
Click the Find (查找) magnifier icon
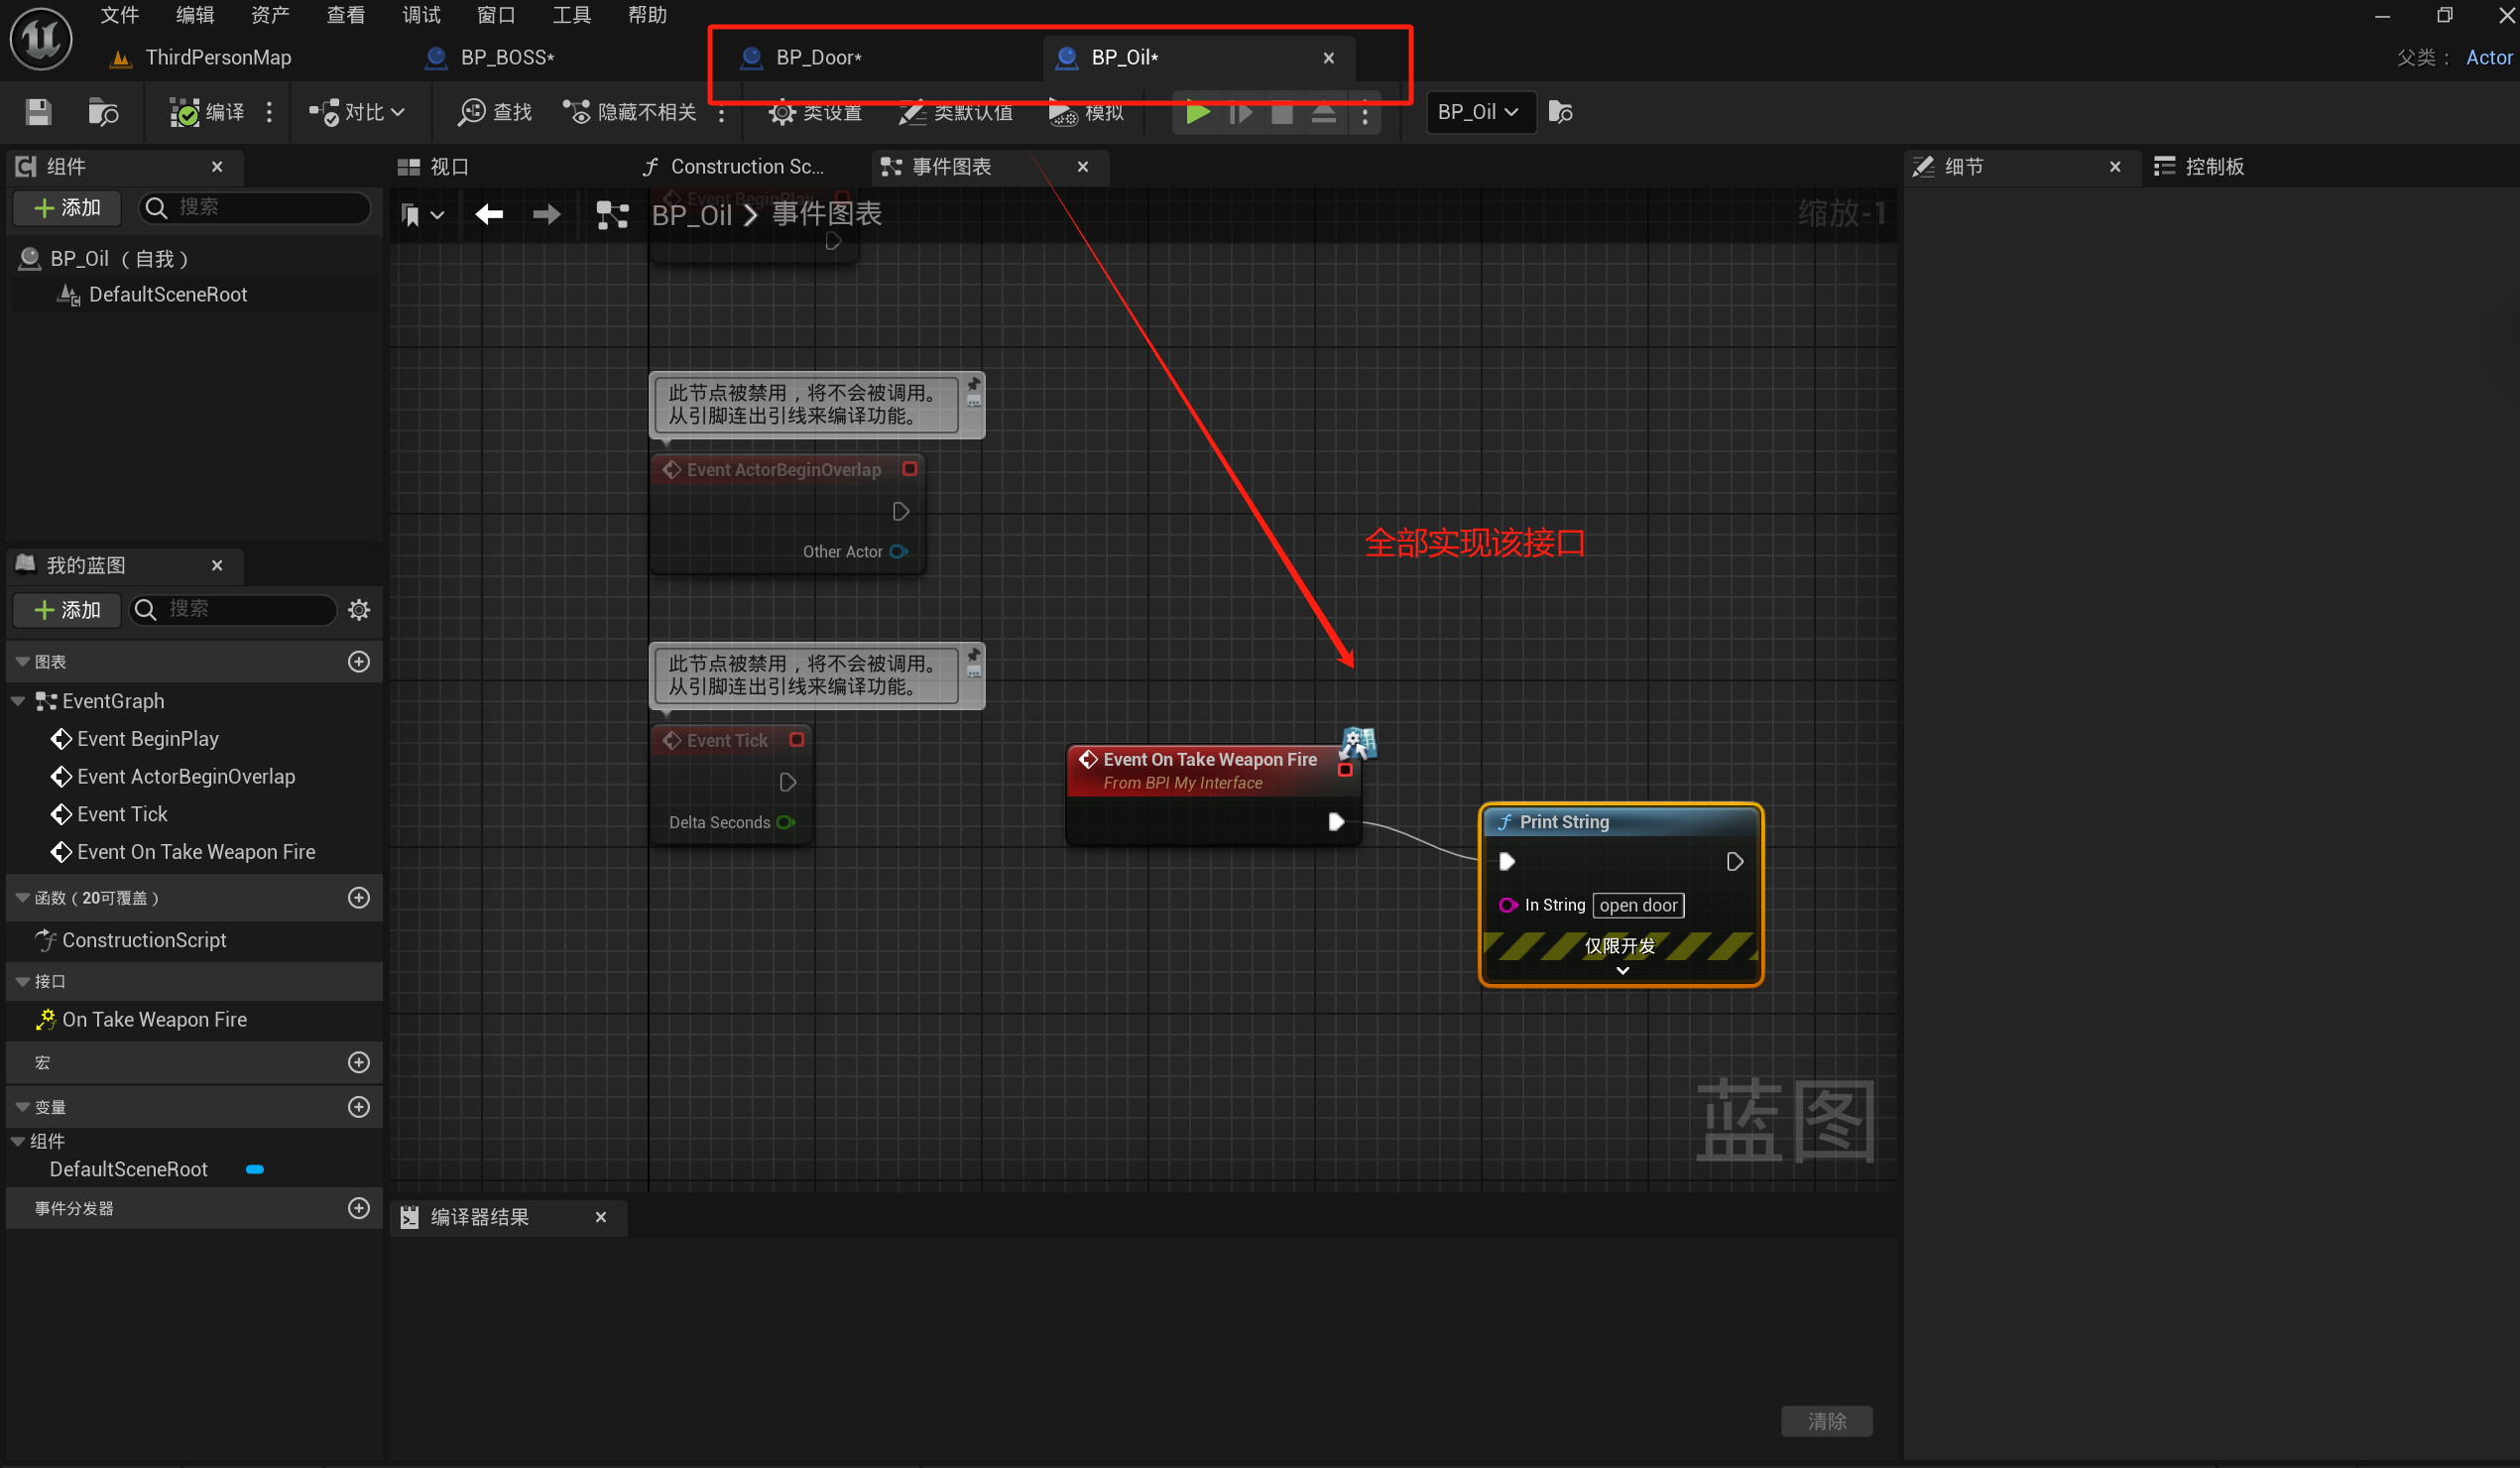[x=471, y=112]
